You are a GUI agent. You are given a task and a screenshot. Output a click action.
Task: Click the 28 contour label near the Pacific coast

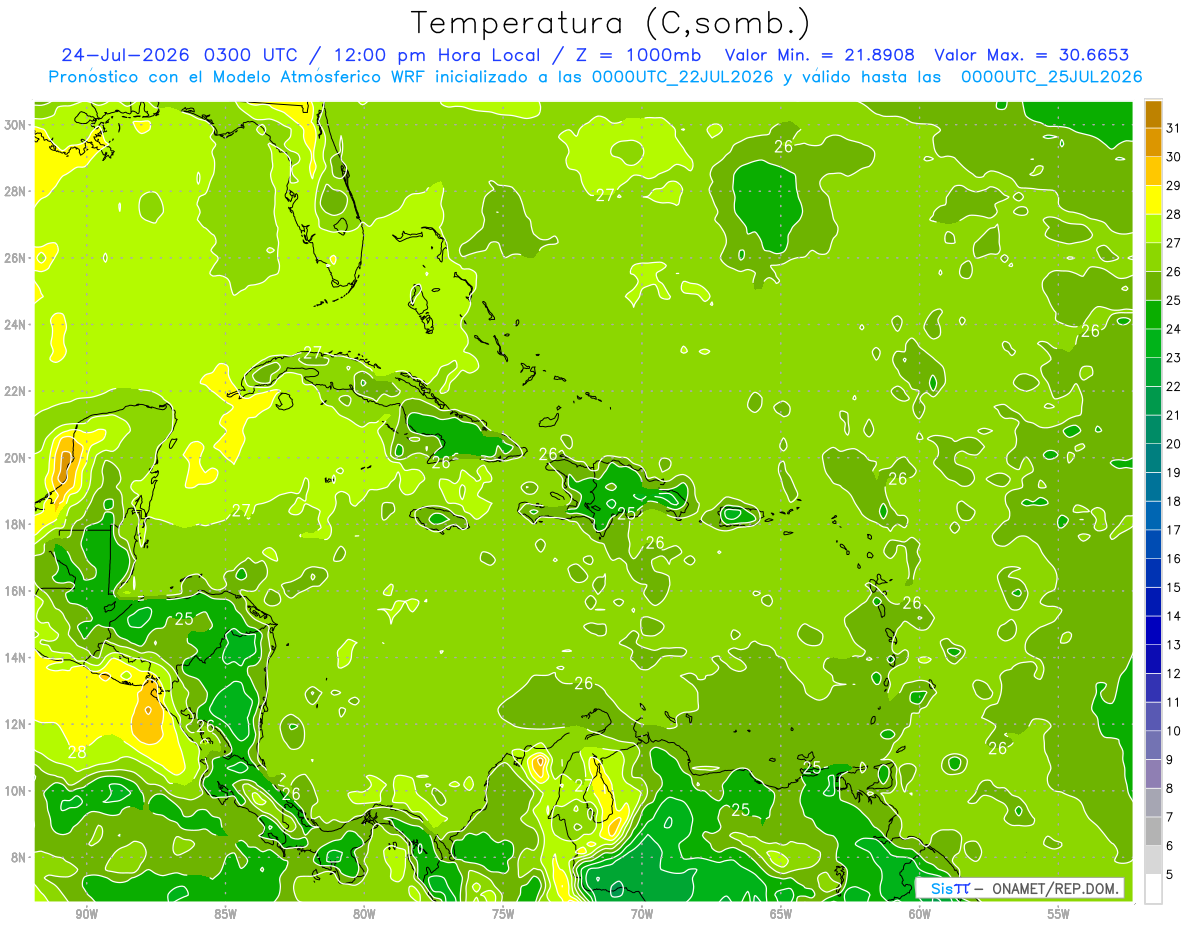point(77,751)
